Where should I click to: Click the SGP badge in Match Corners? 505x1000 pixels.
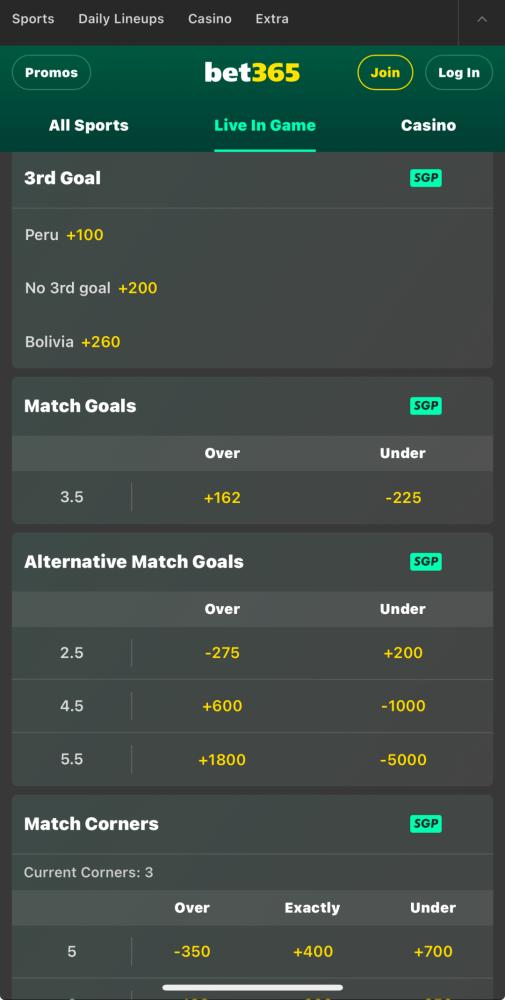pyautogui.click(x=425, y=823)
